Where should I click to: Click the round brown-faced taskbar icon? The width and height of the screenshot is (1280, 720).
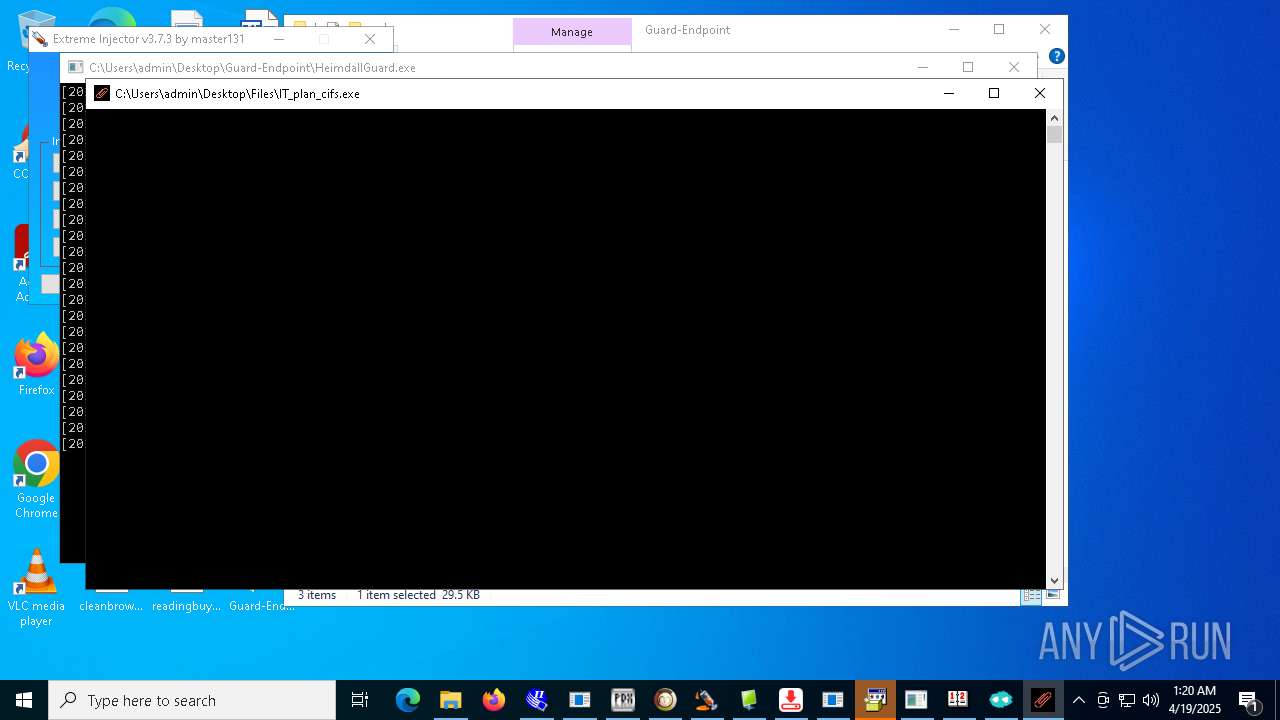pyautogui.click(x=665, y=700)
